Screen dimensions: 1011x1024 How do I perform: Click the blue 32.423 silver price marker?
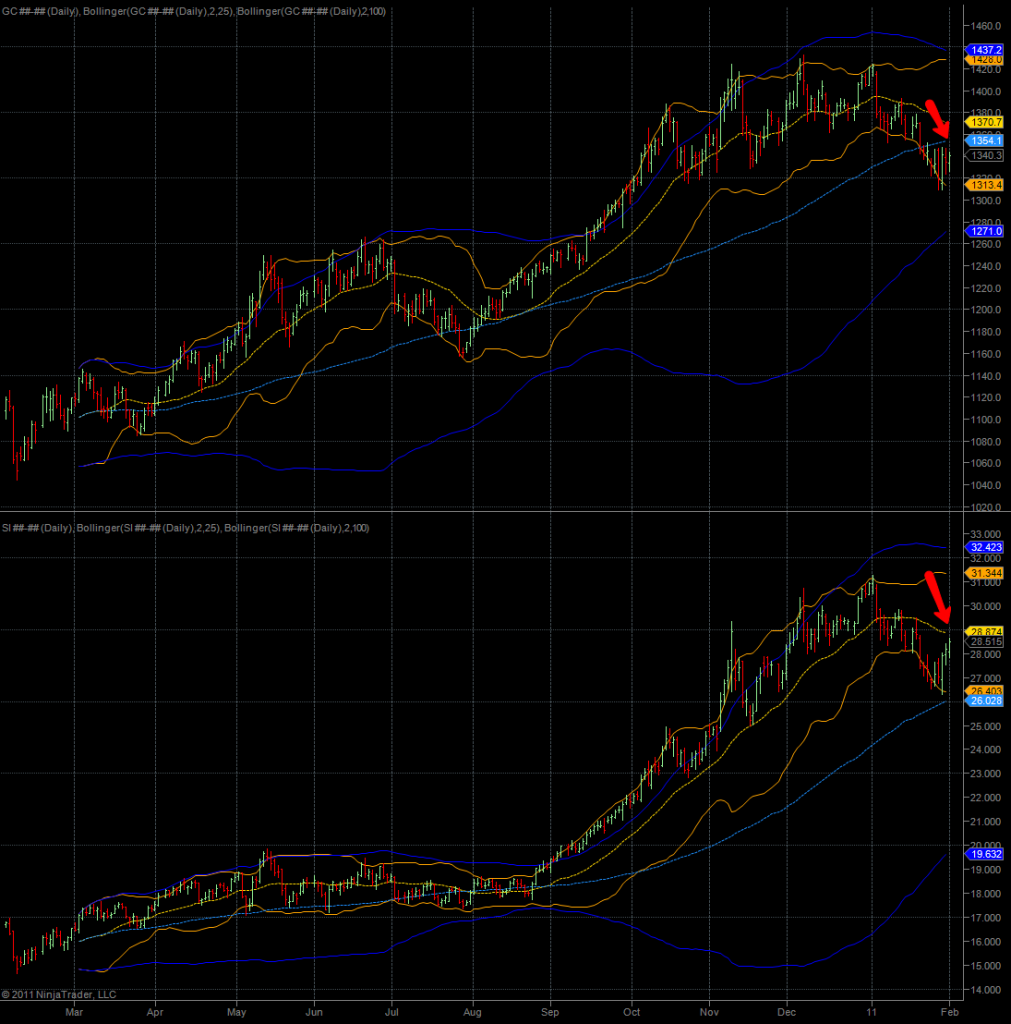click(986, 548)
